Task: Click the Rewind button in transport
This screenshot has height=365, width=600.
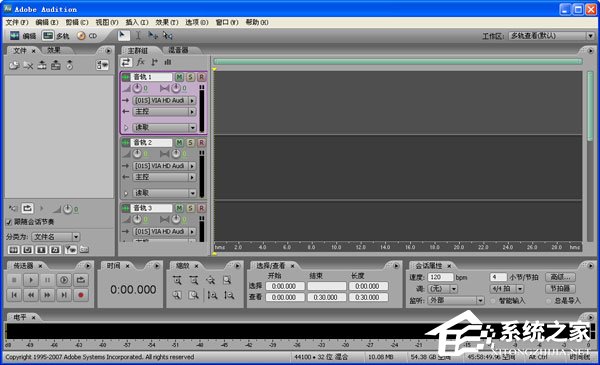Action: [x=31, y=295]
